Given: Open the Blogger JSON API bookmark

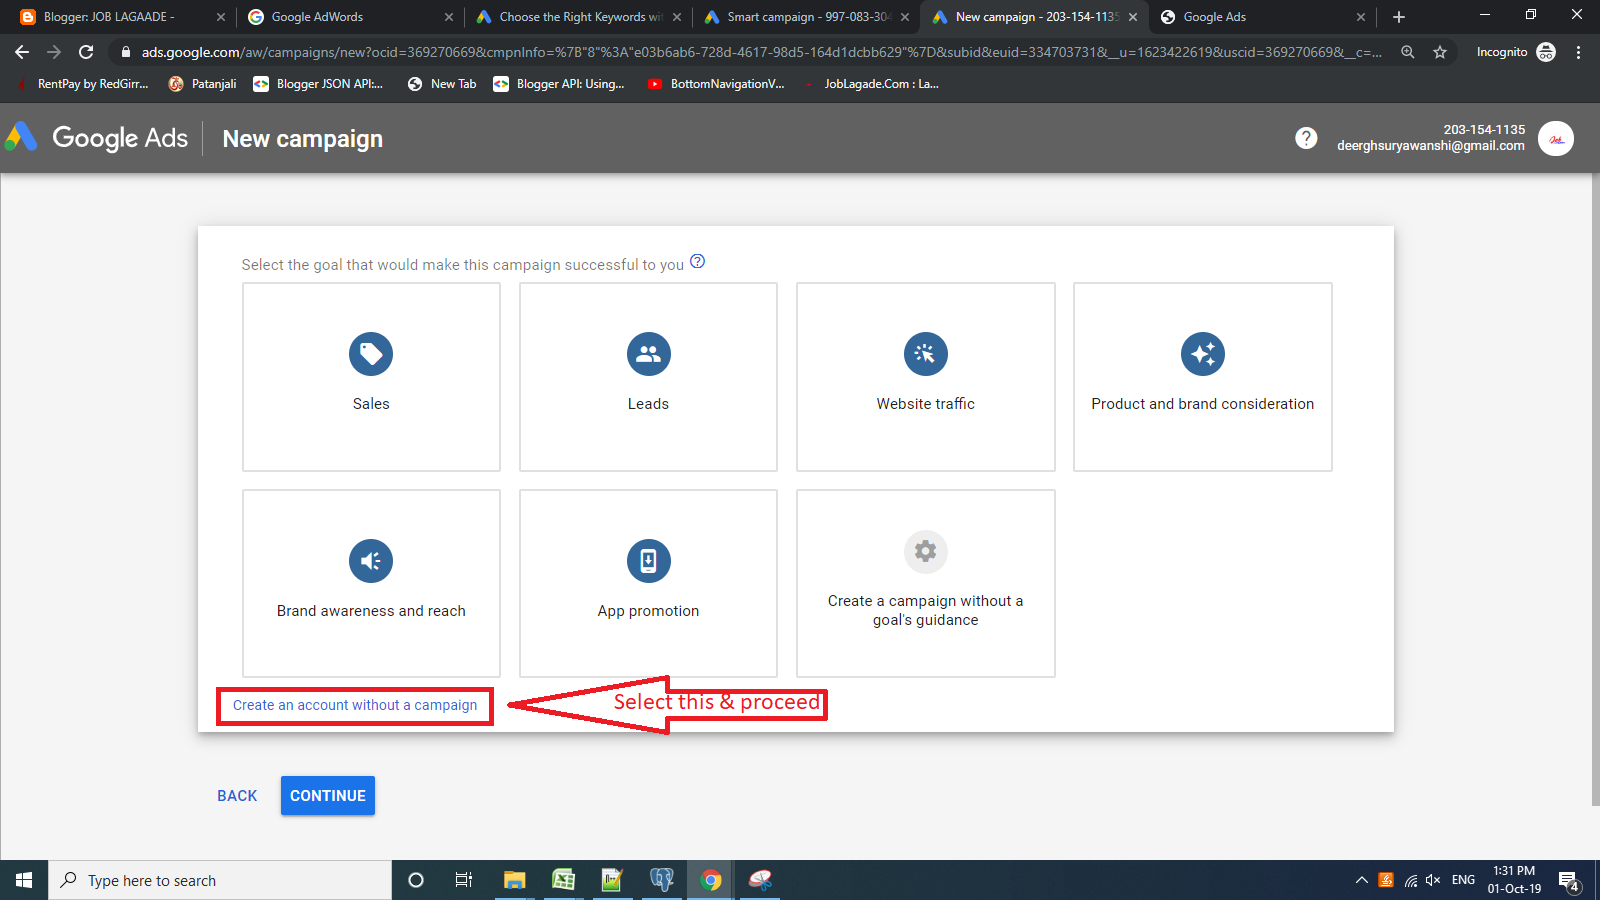Looking at the screenshot, I should pos(318,84).
